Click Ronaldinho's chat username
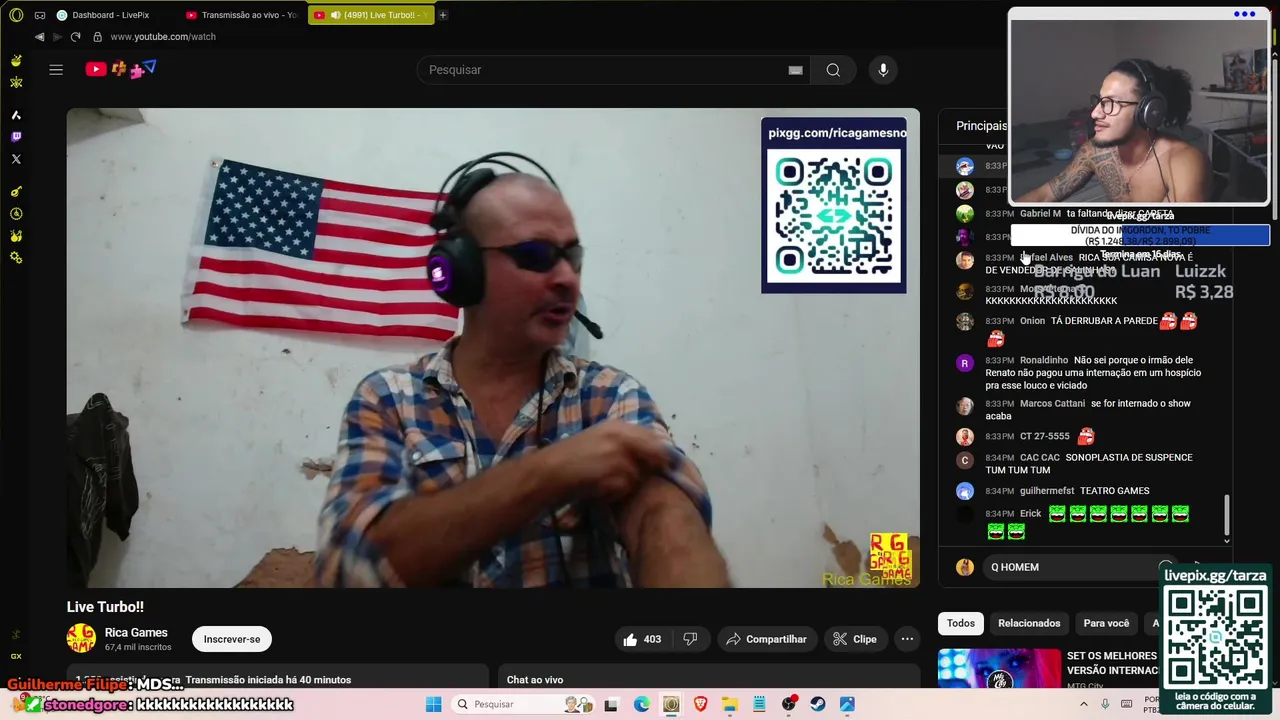Screen dimensions: 1280x720 tap(1044, 360)
